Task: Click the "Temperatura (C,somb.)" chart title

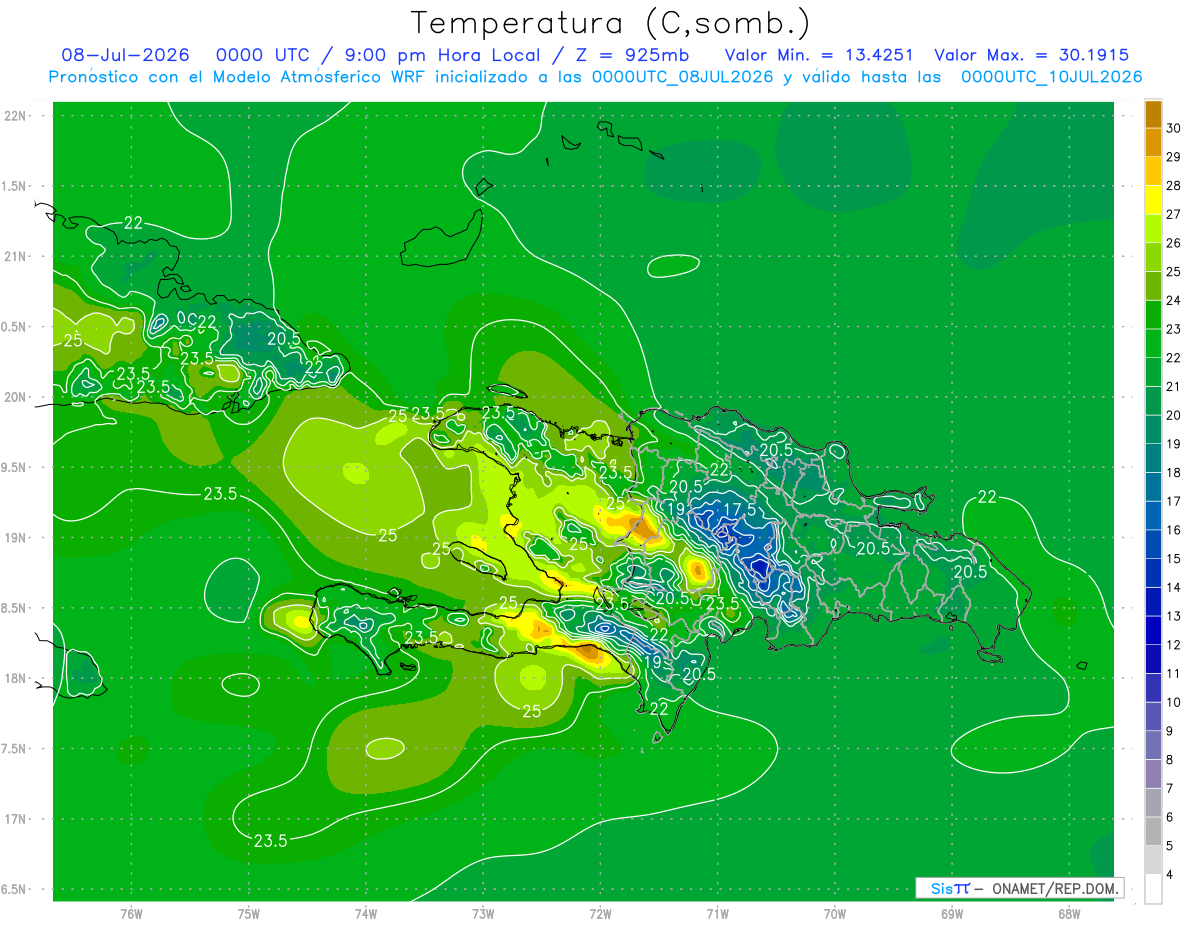Action: tap(610, 23)
